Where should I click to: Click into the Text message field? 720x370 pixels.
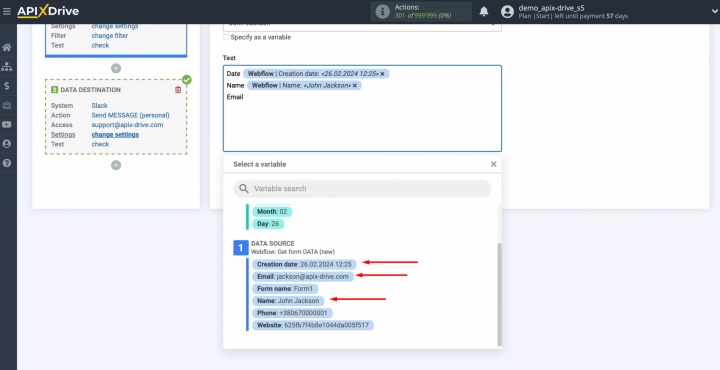point(362,108)
